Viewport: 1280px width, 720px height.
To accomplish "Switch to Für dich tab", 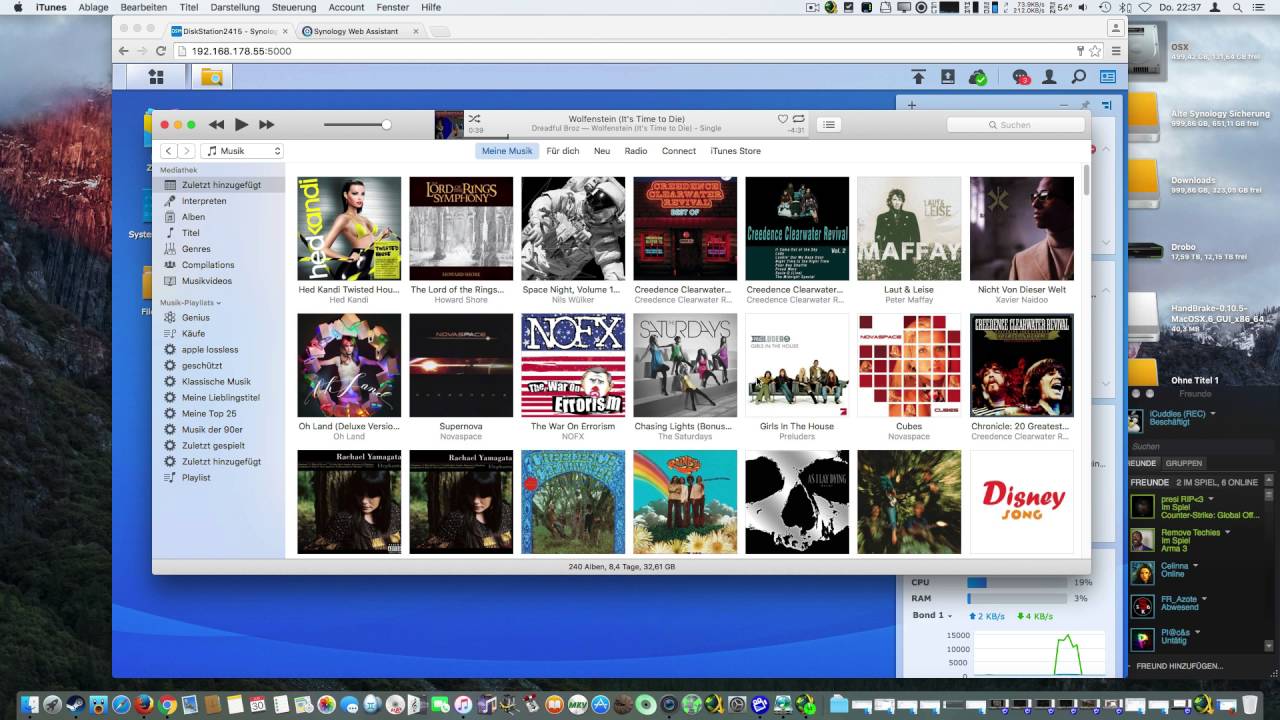I will [563, 151].
